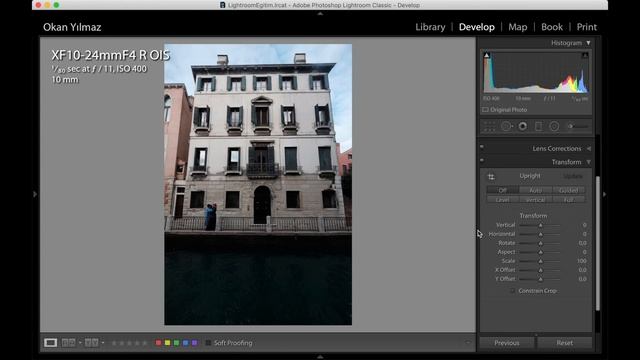
Task: Select the Graduated Filter tool
Action: (538, 127)
